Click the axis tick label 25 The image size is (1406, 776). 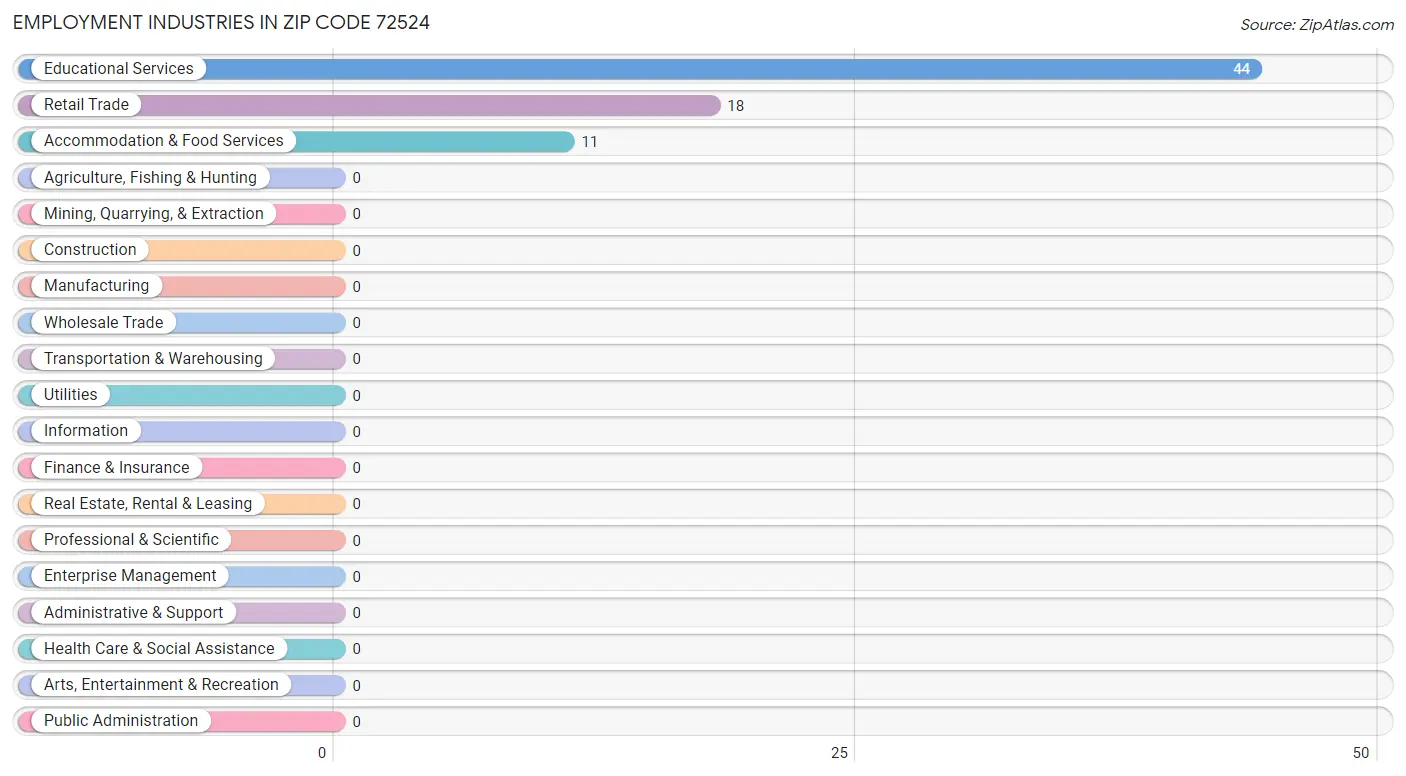[840, 753]
